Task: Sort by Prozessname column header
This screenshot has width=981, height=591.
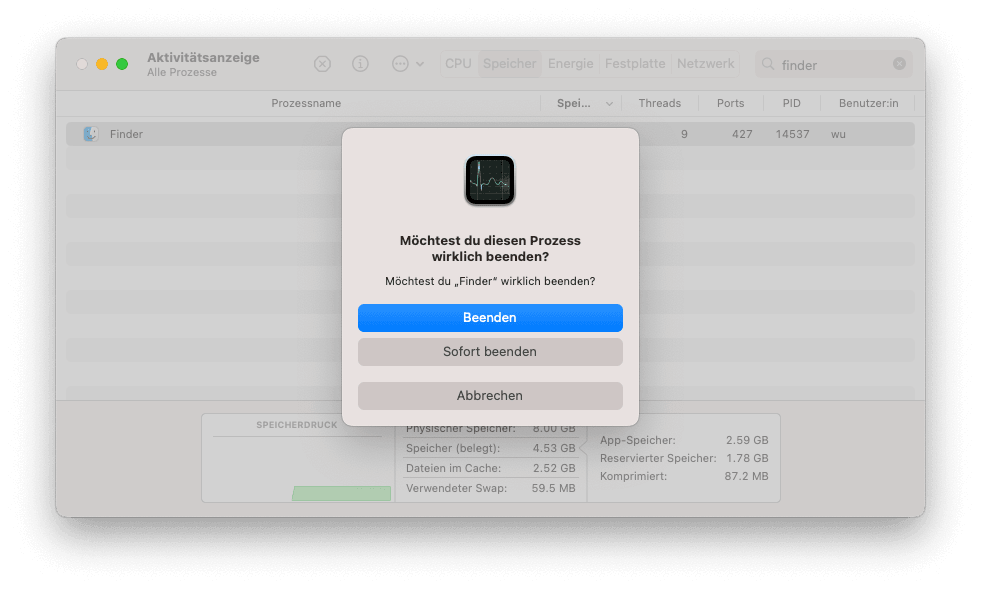Action: tap(306, 103)
